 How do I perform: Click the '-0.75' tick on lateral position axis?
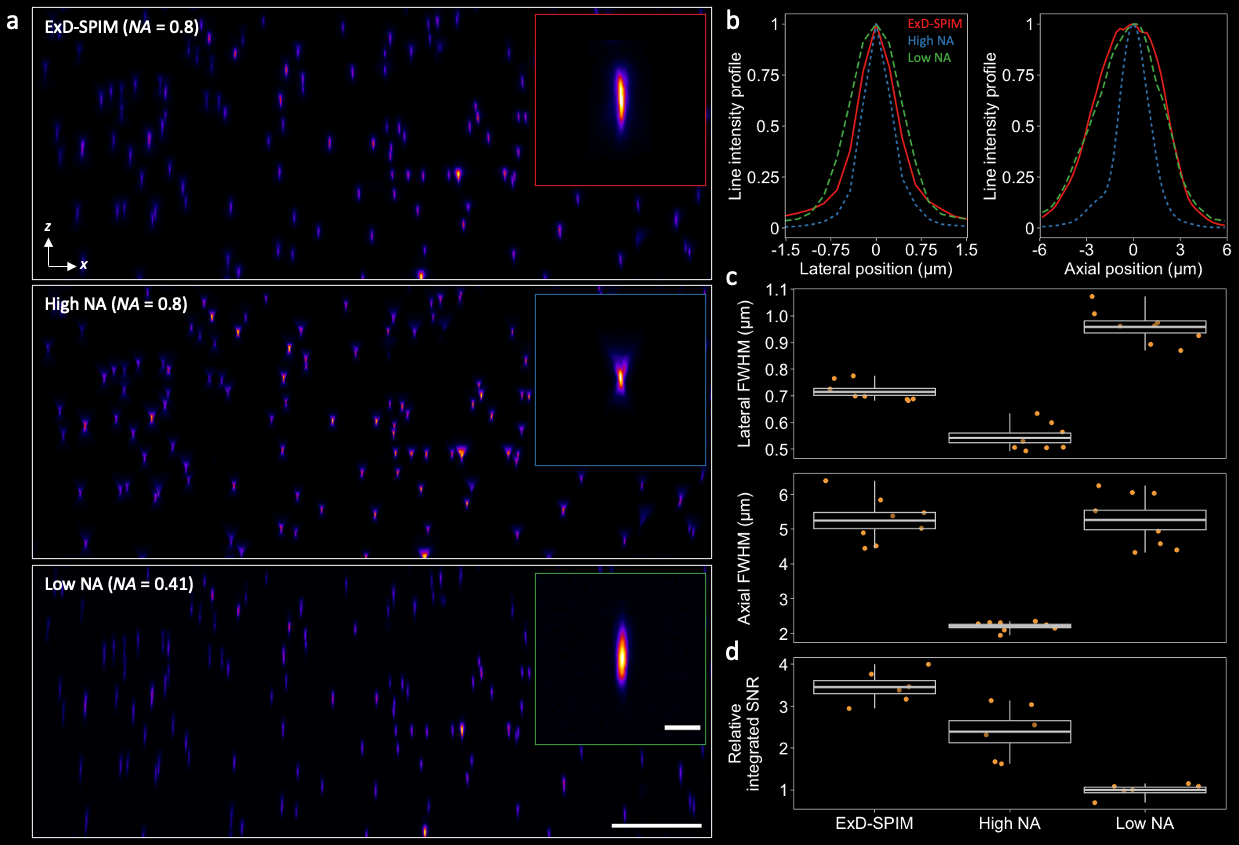click(x=830, y=248)
